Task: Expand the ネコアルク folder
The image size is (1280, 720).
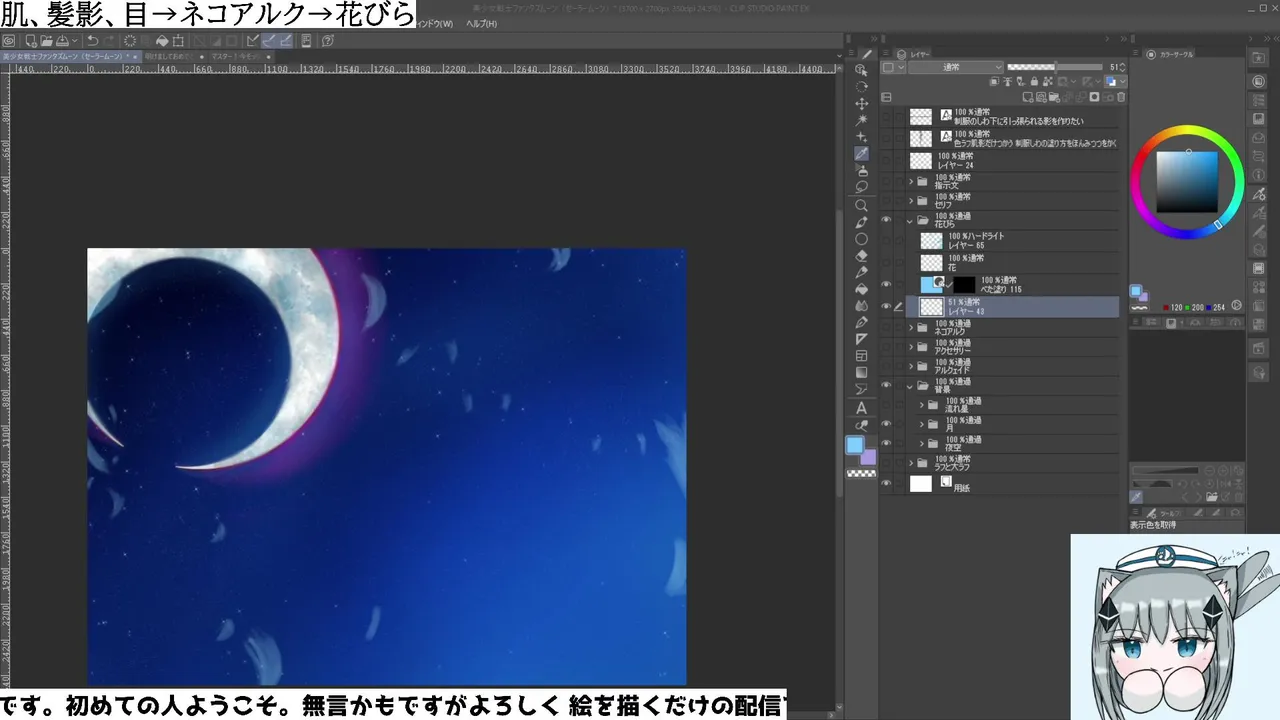Action: 910,327
